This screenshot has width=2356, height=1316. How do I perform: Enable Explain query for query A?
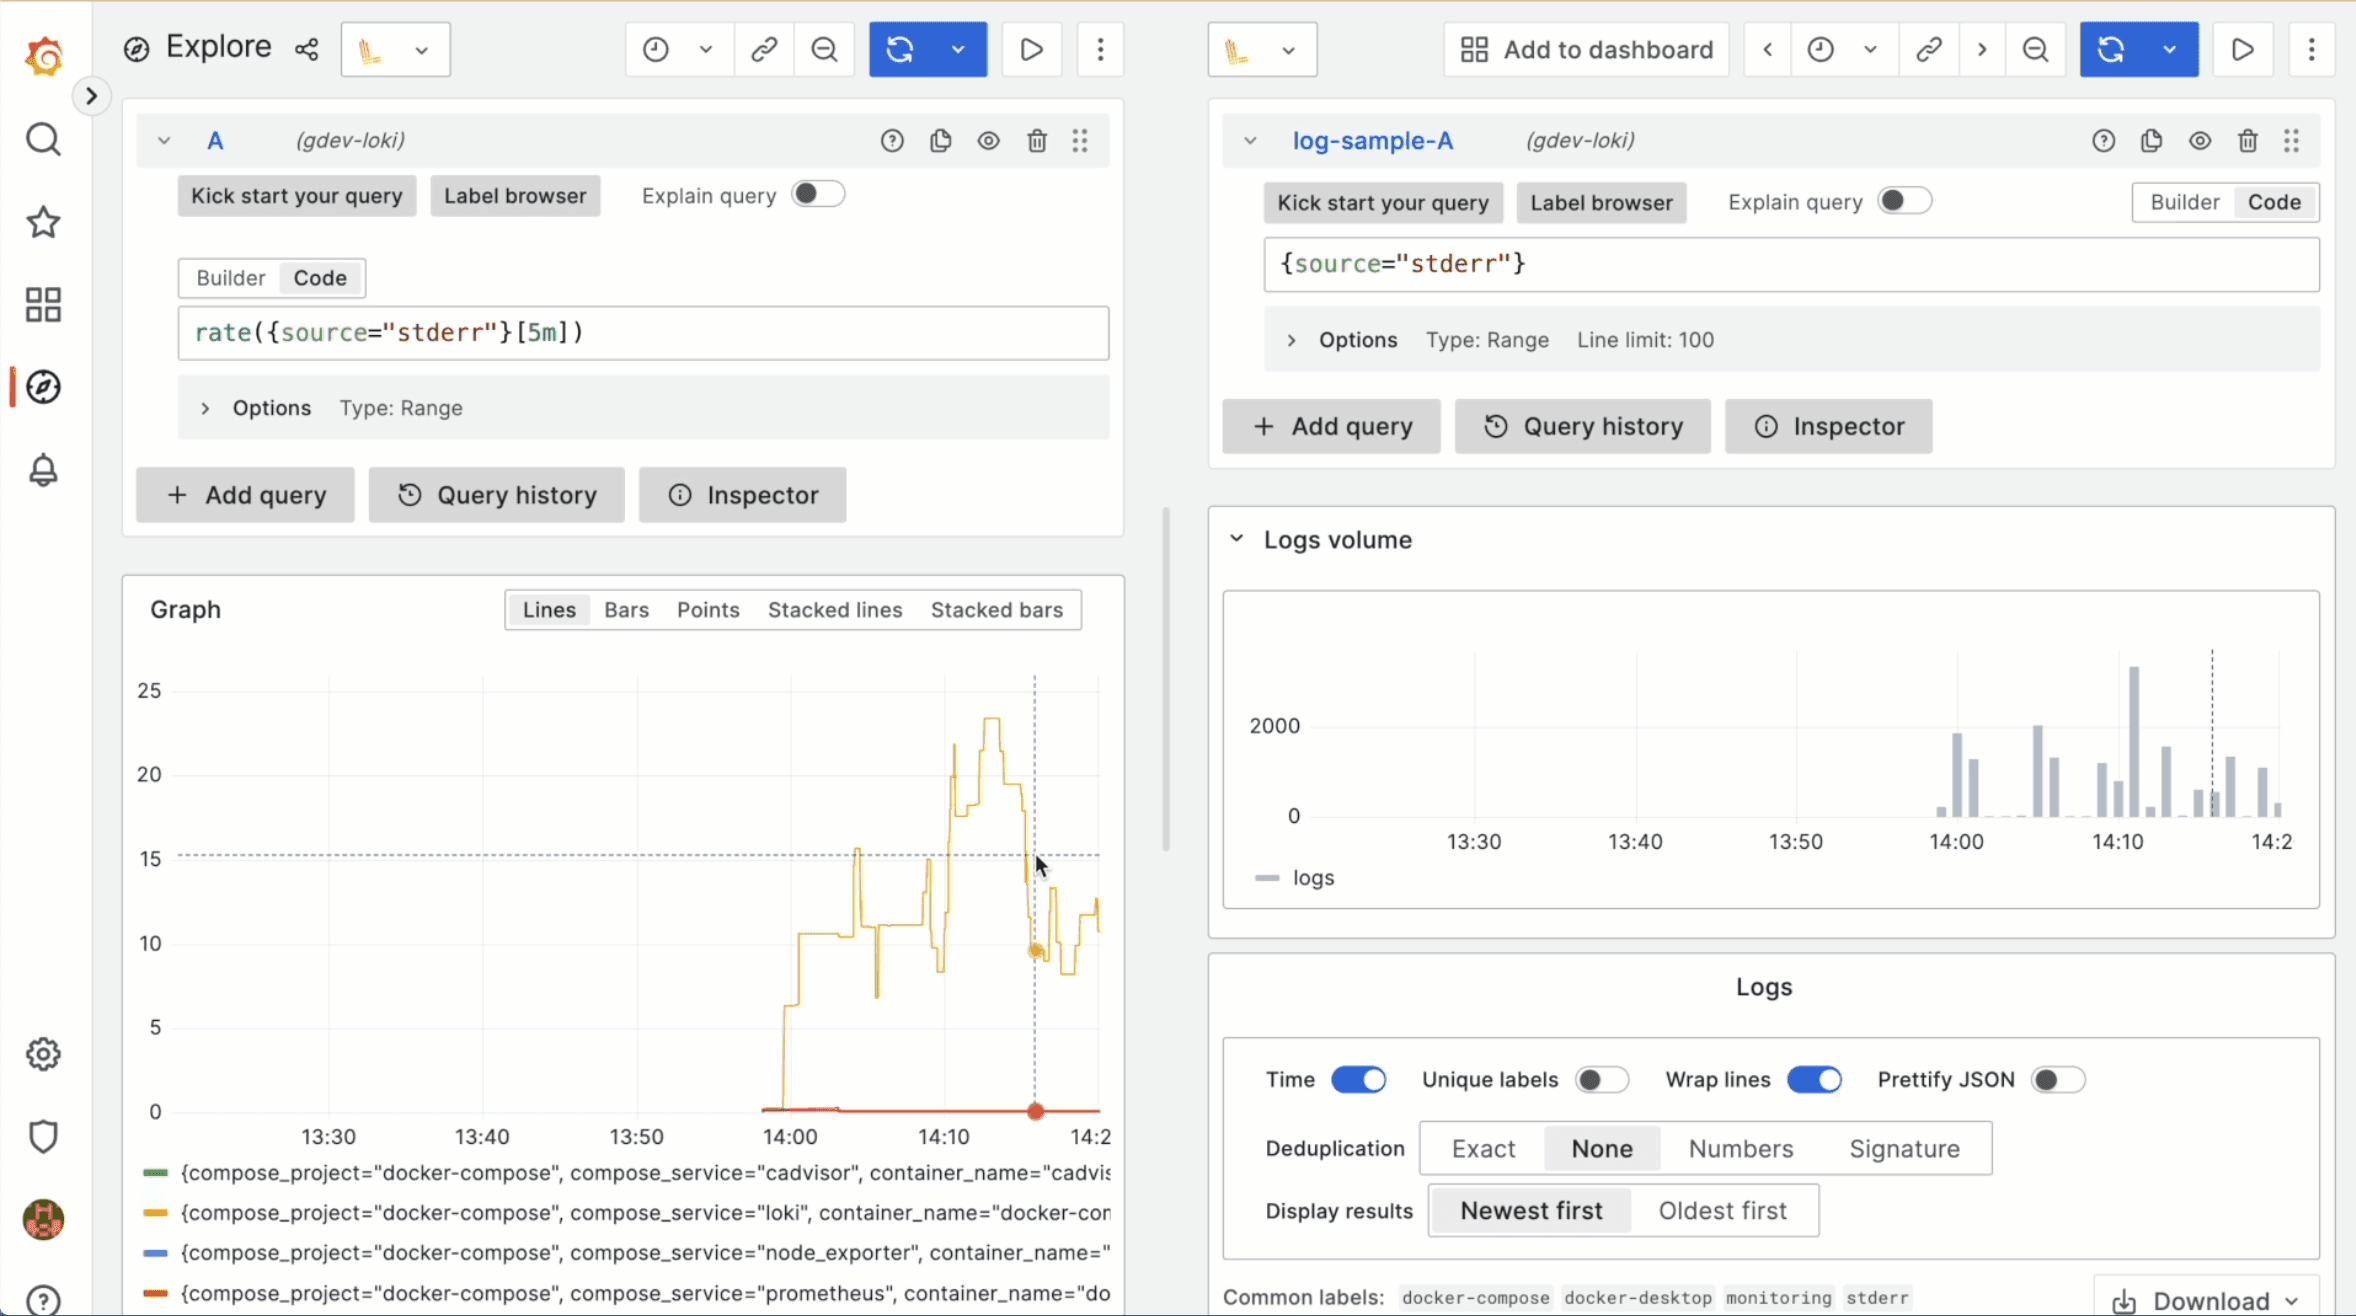[x=818, y=194]
